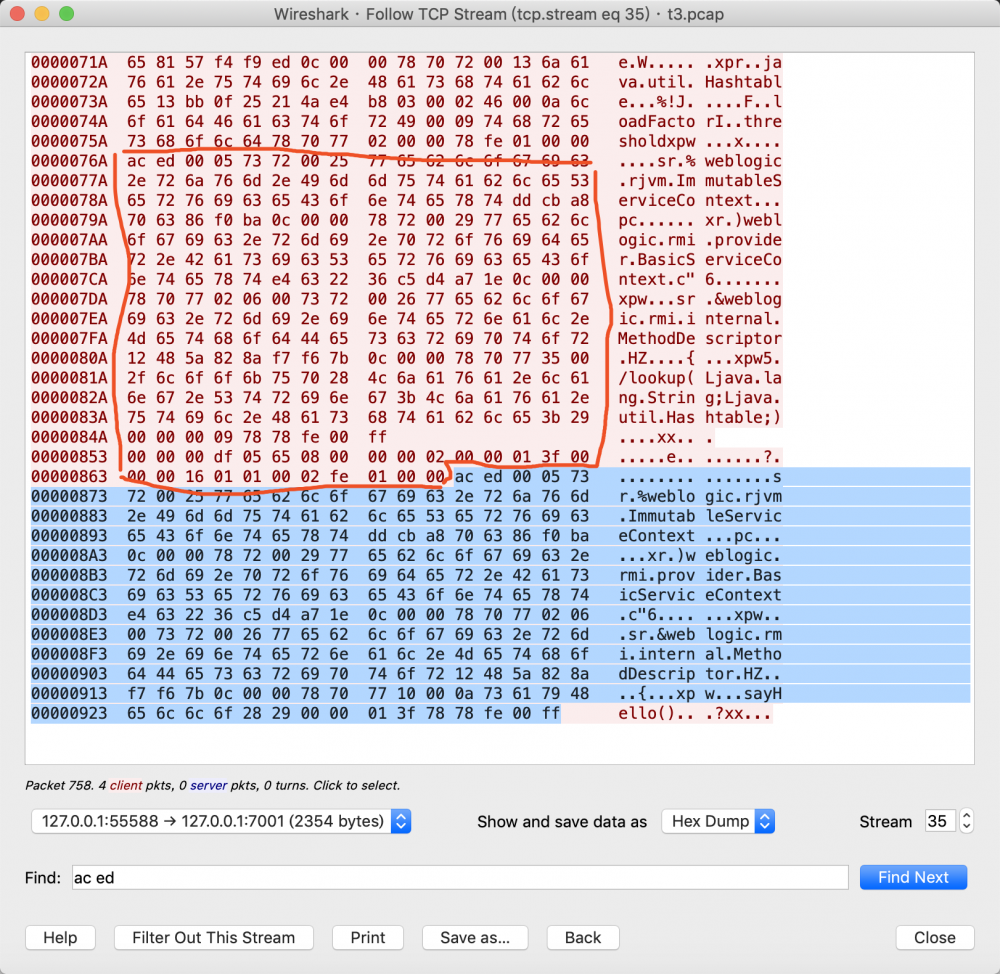The height and width of the screenshot is (974, 1000).
Task: Click the red close window button
Action: (17, 13)
